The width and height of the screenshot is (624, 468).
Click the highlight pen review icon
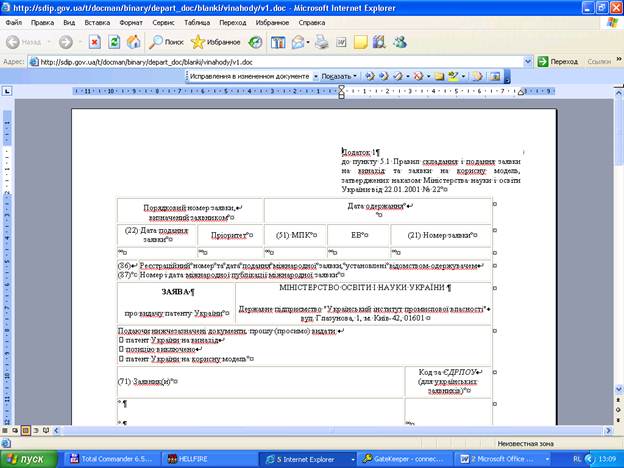tap(453, 76)
